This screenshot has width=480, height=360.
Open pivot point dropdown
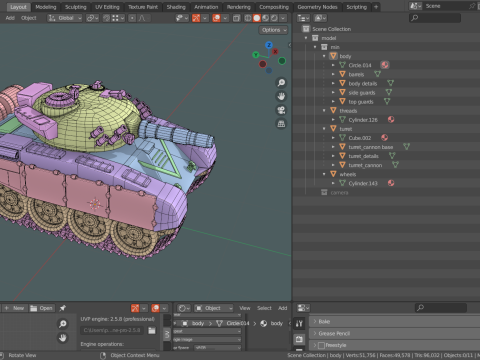tap(92, 18)
